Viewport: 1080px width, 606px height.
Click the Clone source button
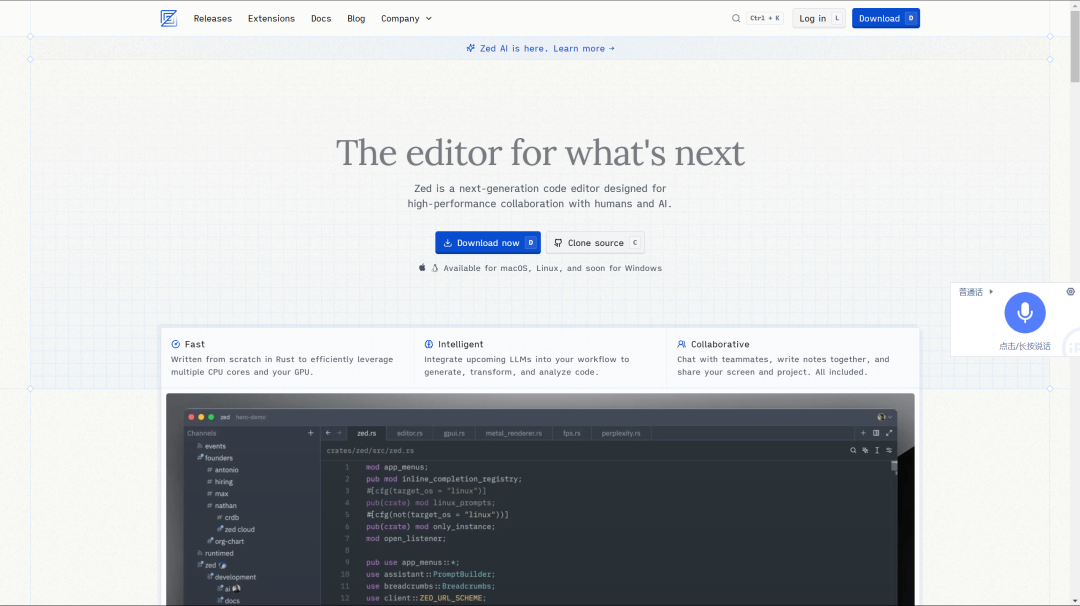click(x=595, y=242)
